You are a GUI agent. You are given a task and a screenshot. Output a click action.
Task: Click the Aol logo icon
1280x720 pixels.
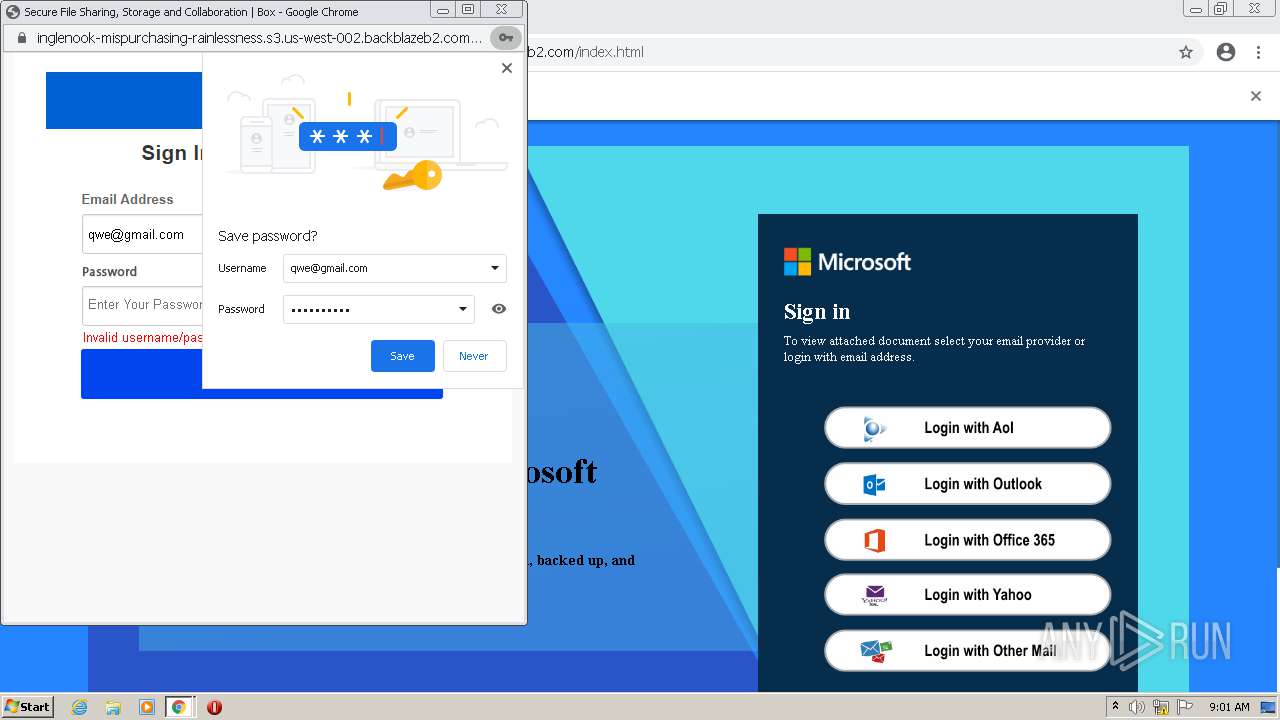coord(875,428)
